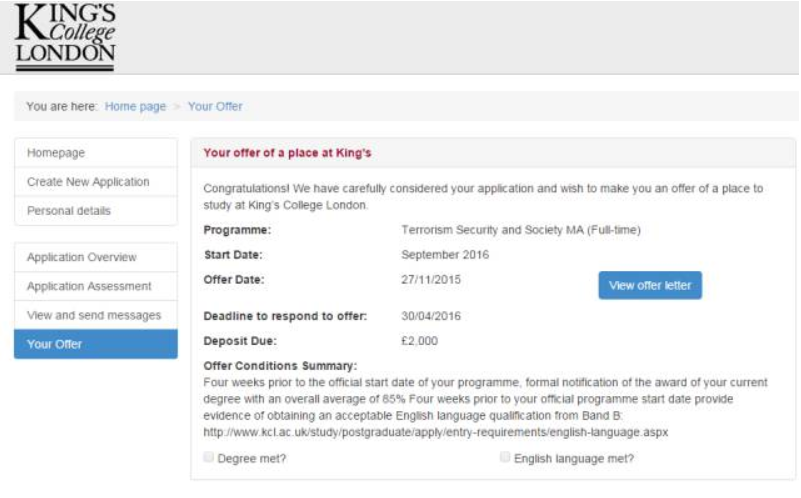Click the Terrorism Security and Society MA programme text

[520, 230]
